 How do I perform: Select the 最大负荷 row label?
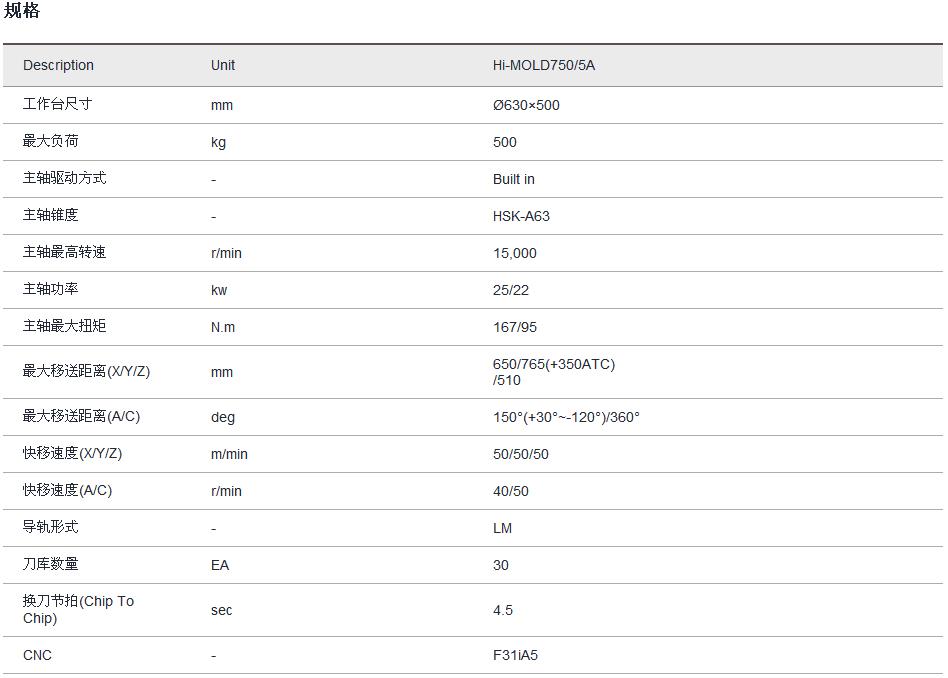tap(50, 141)
